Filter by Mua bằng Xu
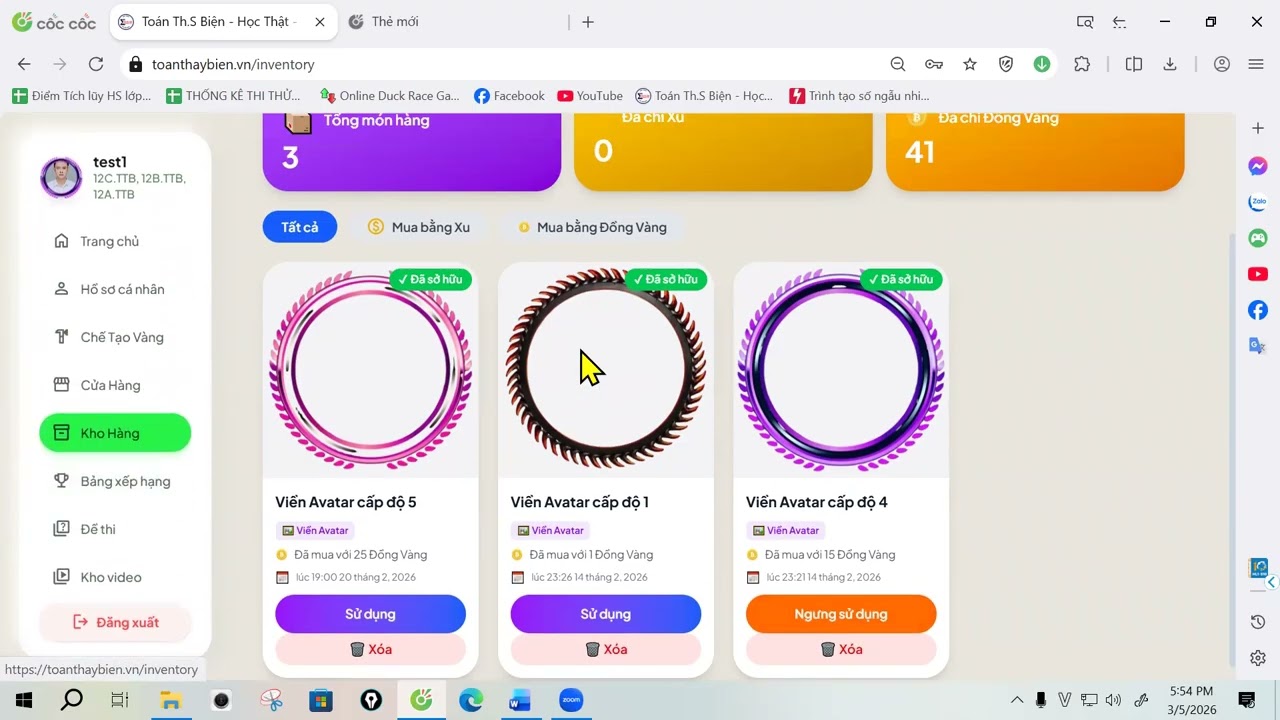Screen dimensions: 1280x720 tap(418, 227)
